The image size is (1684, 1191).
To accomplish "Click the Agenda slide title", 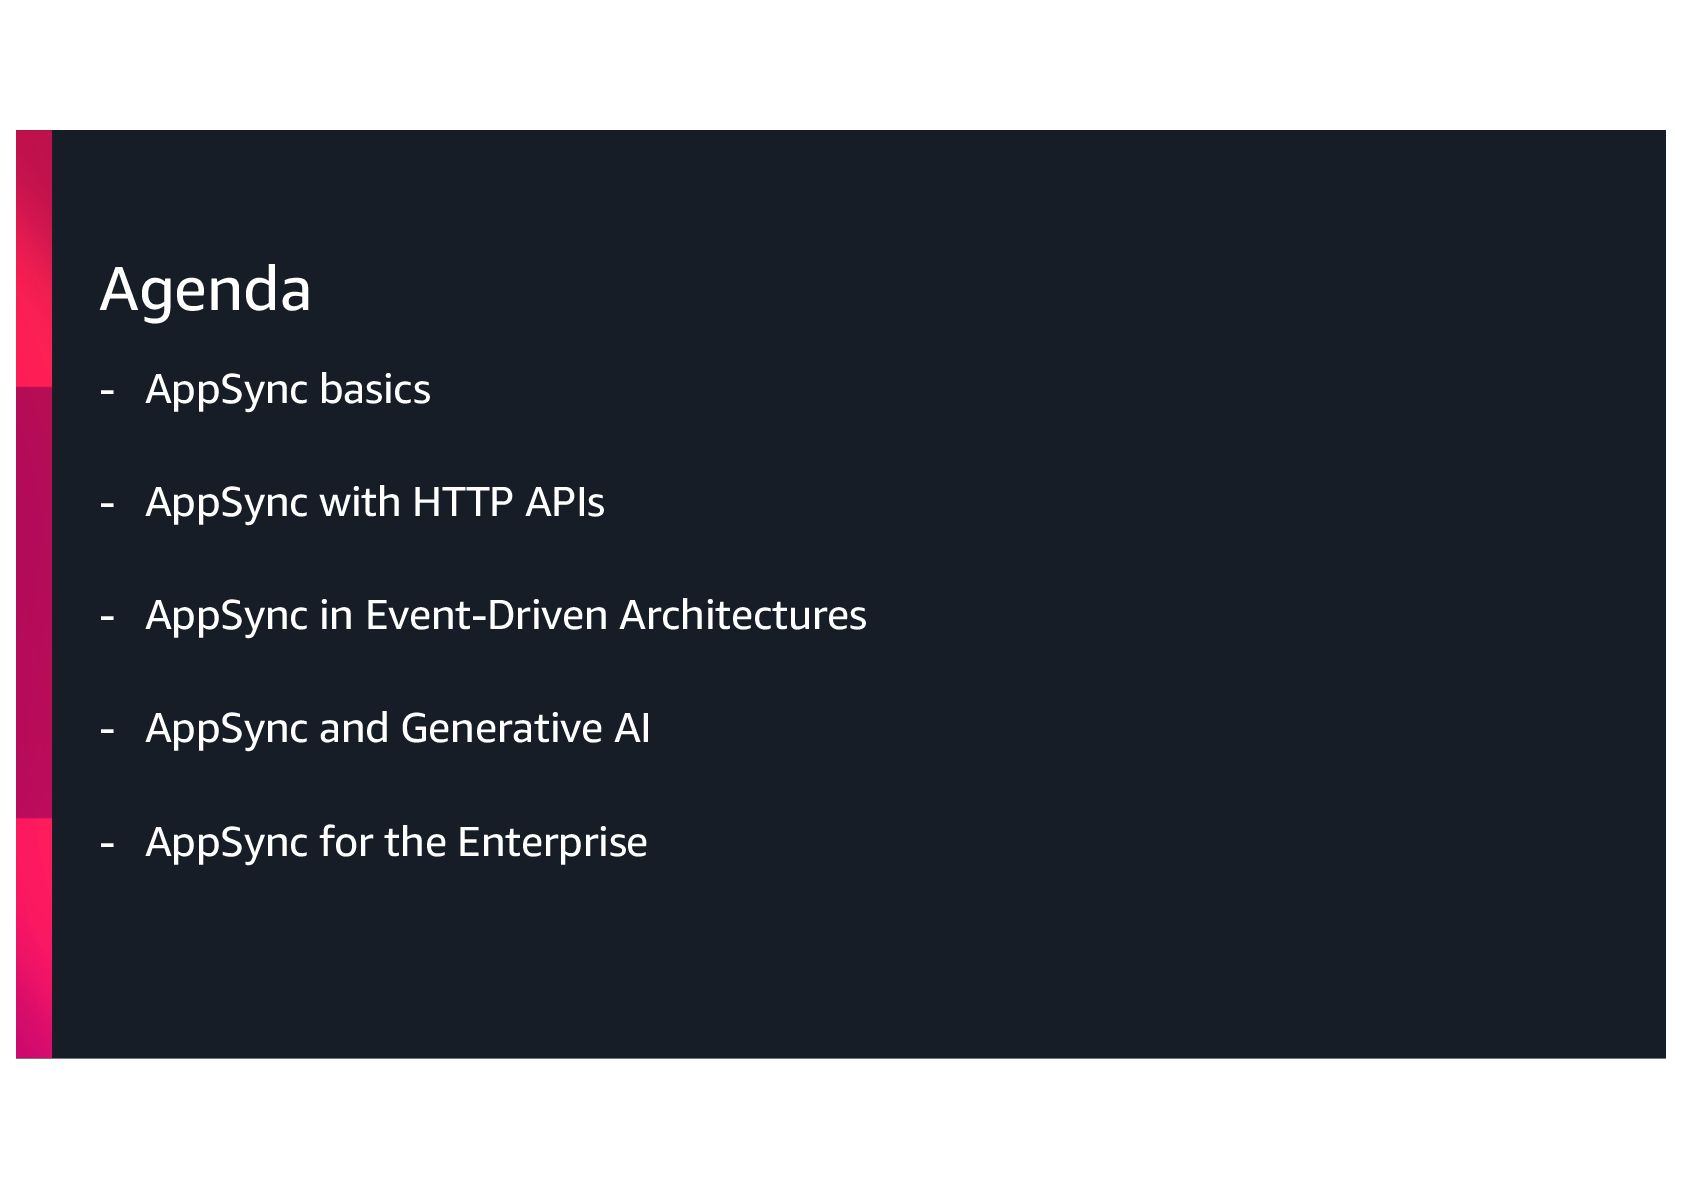I will tap(205, 290).
